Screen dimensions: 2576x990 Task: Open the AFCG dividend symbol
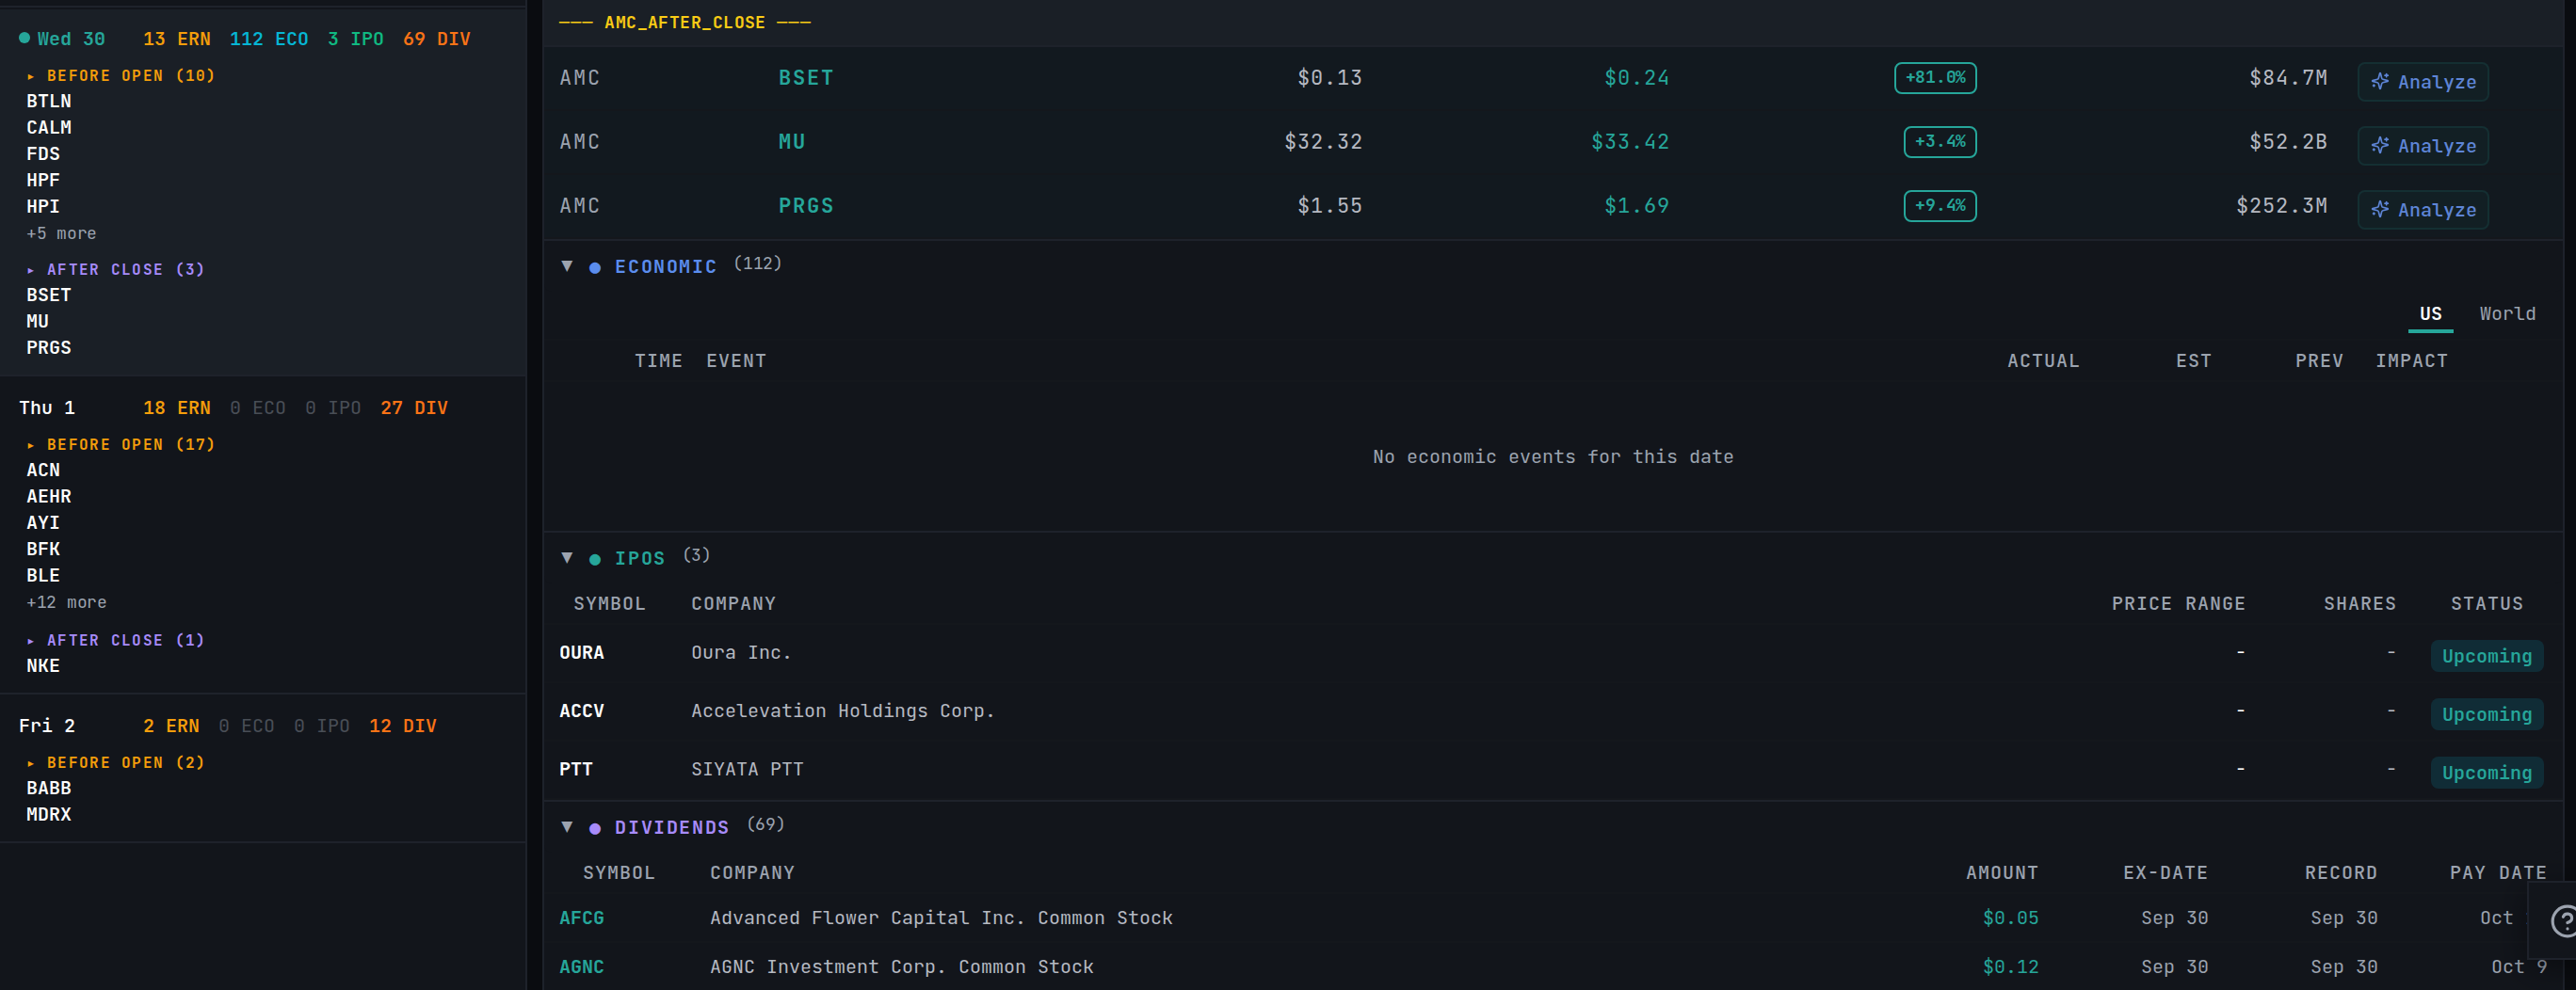[x=581, y=918]
